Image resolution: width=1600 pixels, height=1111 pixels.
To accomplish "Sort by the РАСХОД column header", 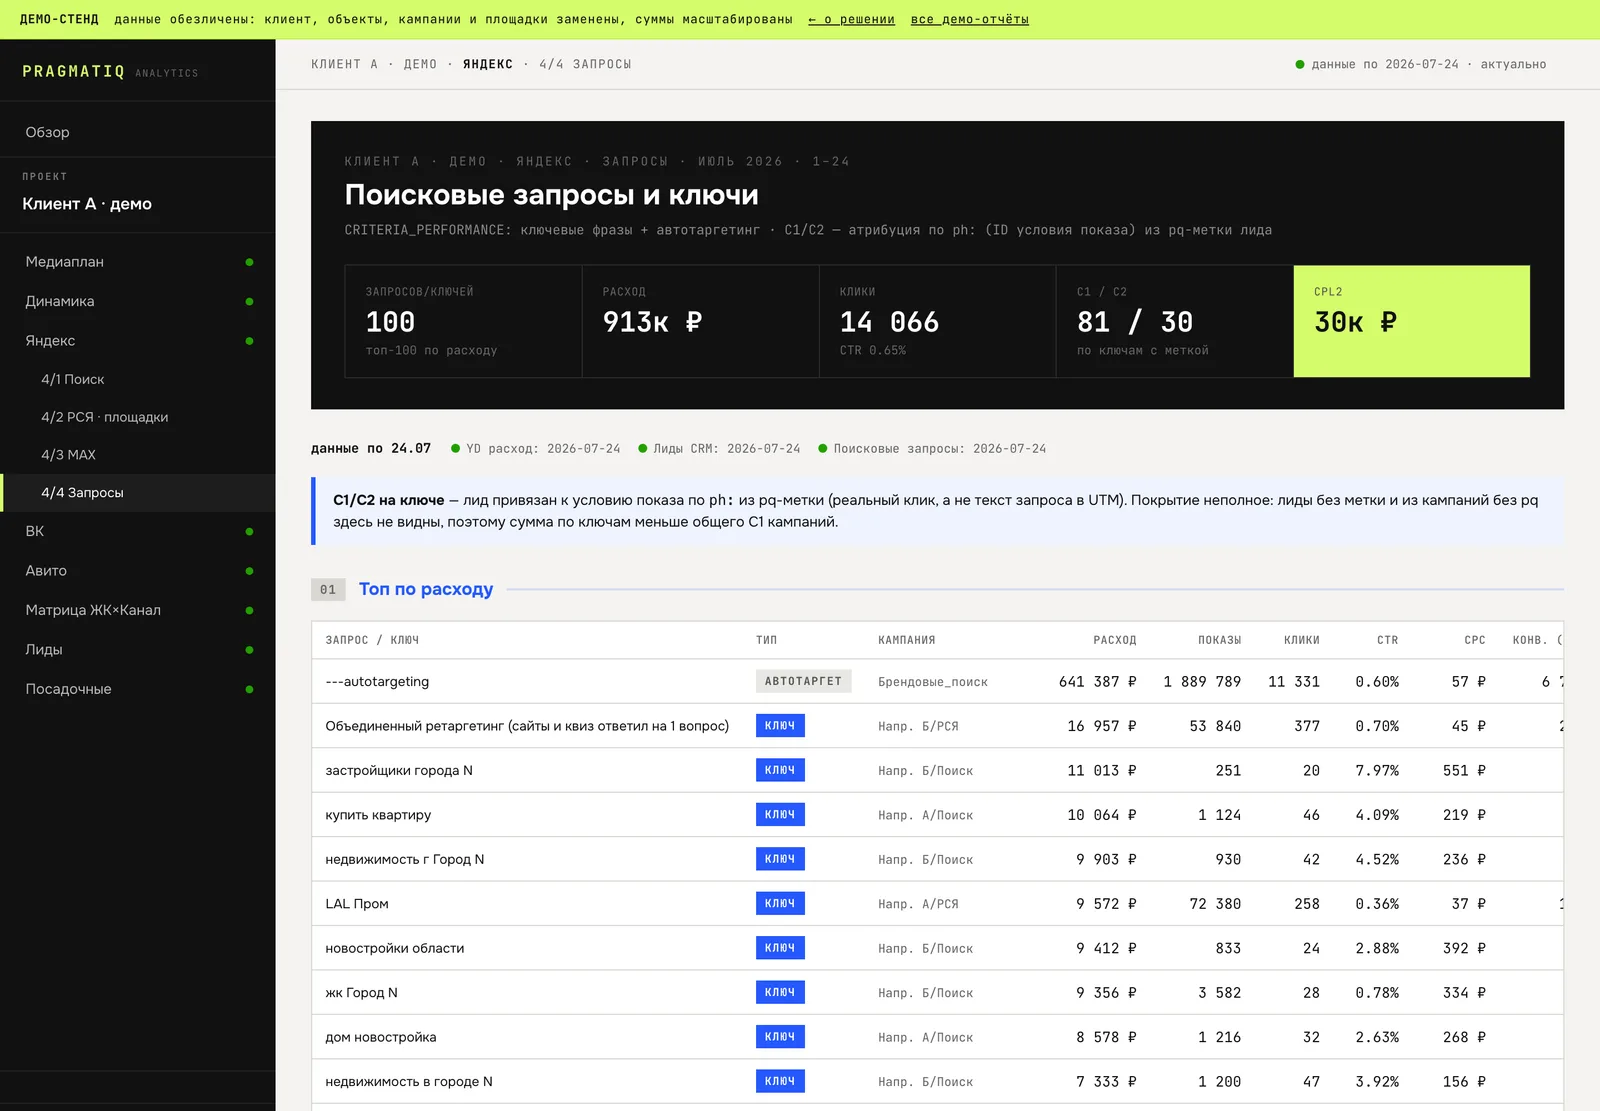I will point(1114,640).
